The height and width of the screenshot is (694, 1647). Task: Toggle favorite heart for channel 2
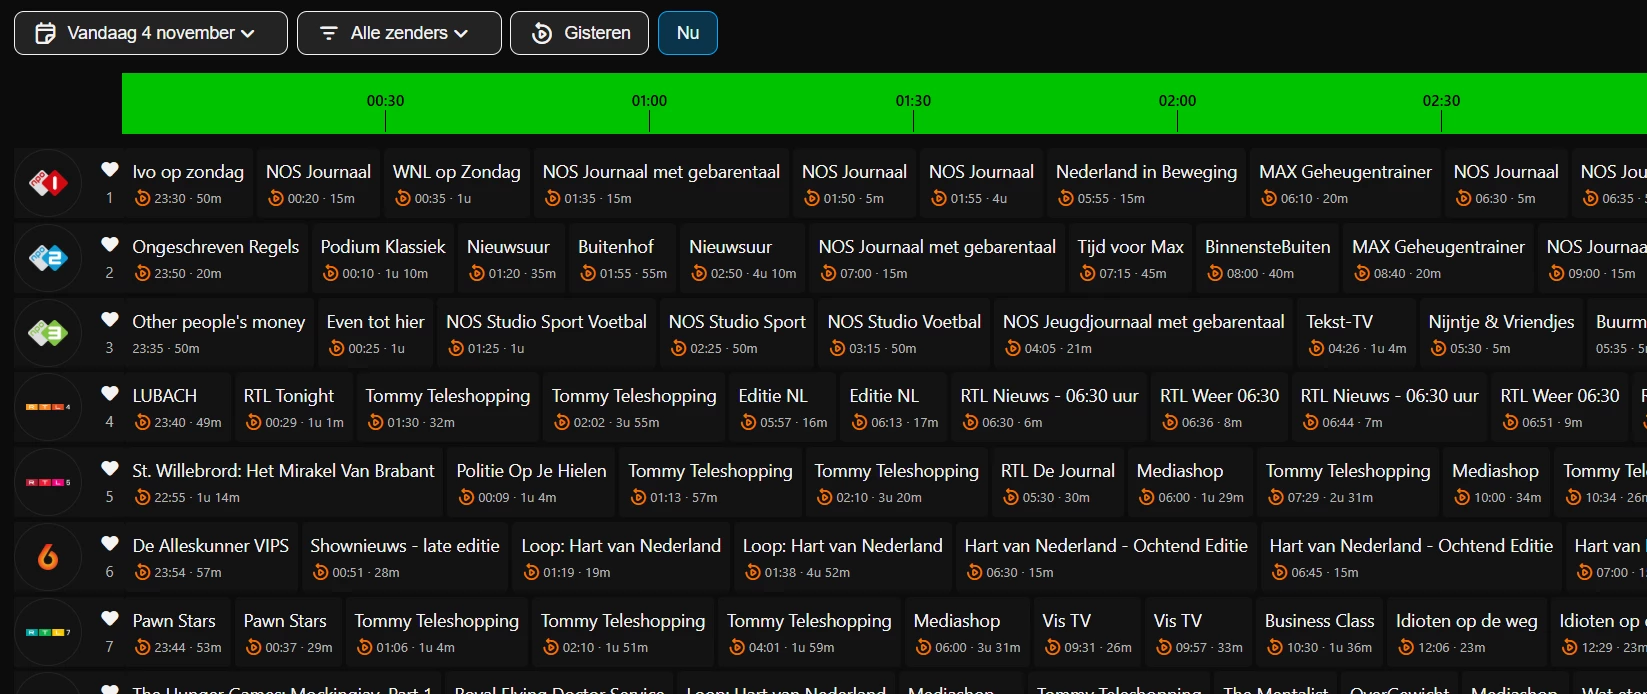[110, 245]
